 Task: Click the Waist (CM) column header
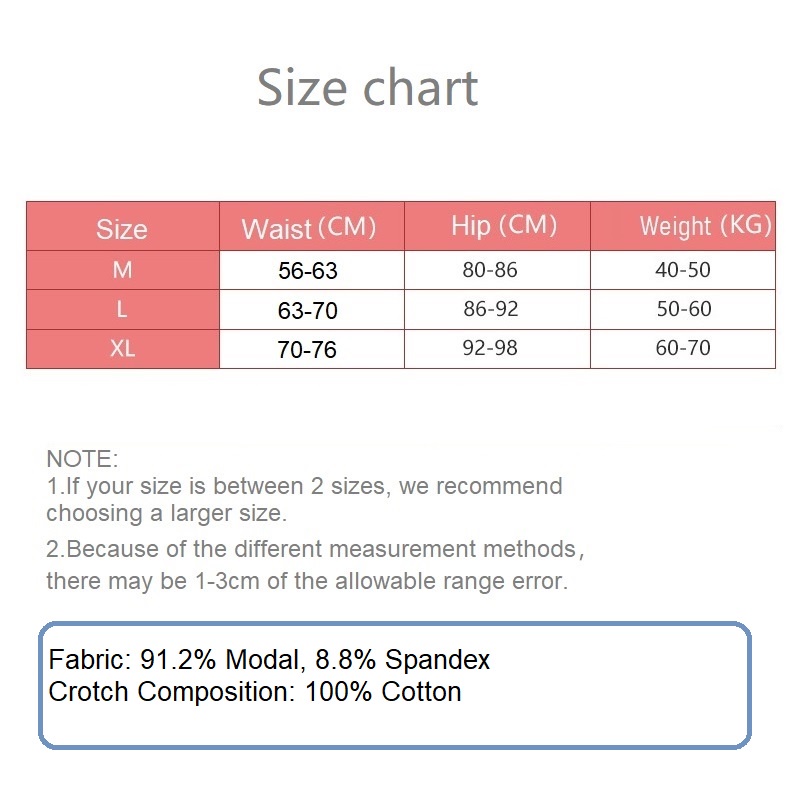click(308, 228)
